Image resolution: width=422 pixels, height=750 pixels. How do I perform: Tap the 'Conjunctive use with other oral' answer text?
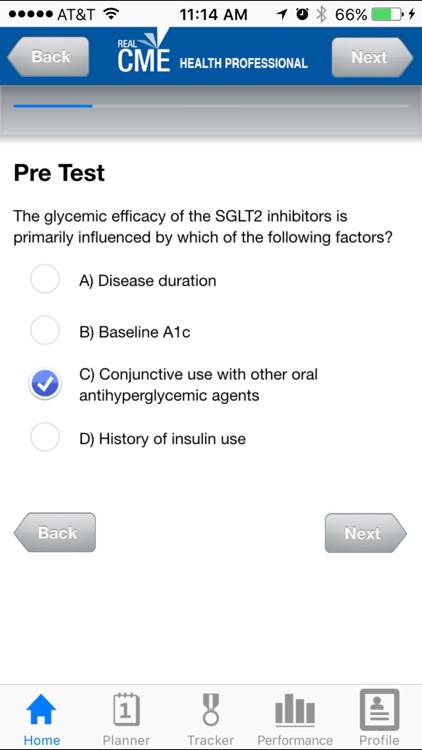tap(199, 374)
